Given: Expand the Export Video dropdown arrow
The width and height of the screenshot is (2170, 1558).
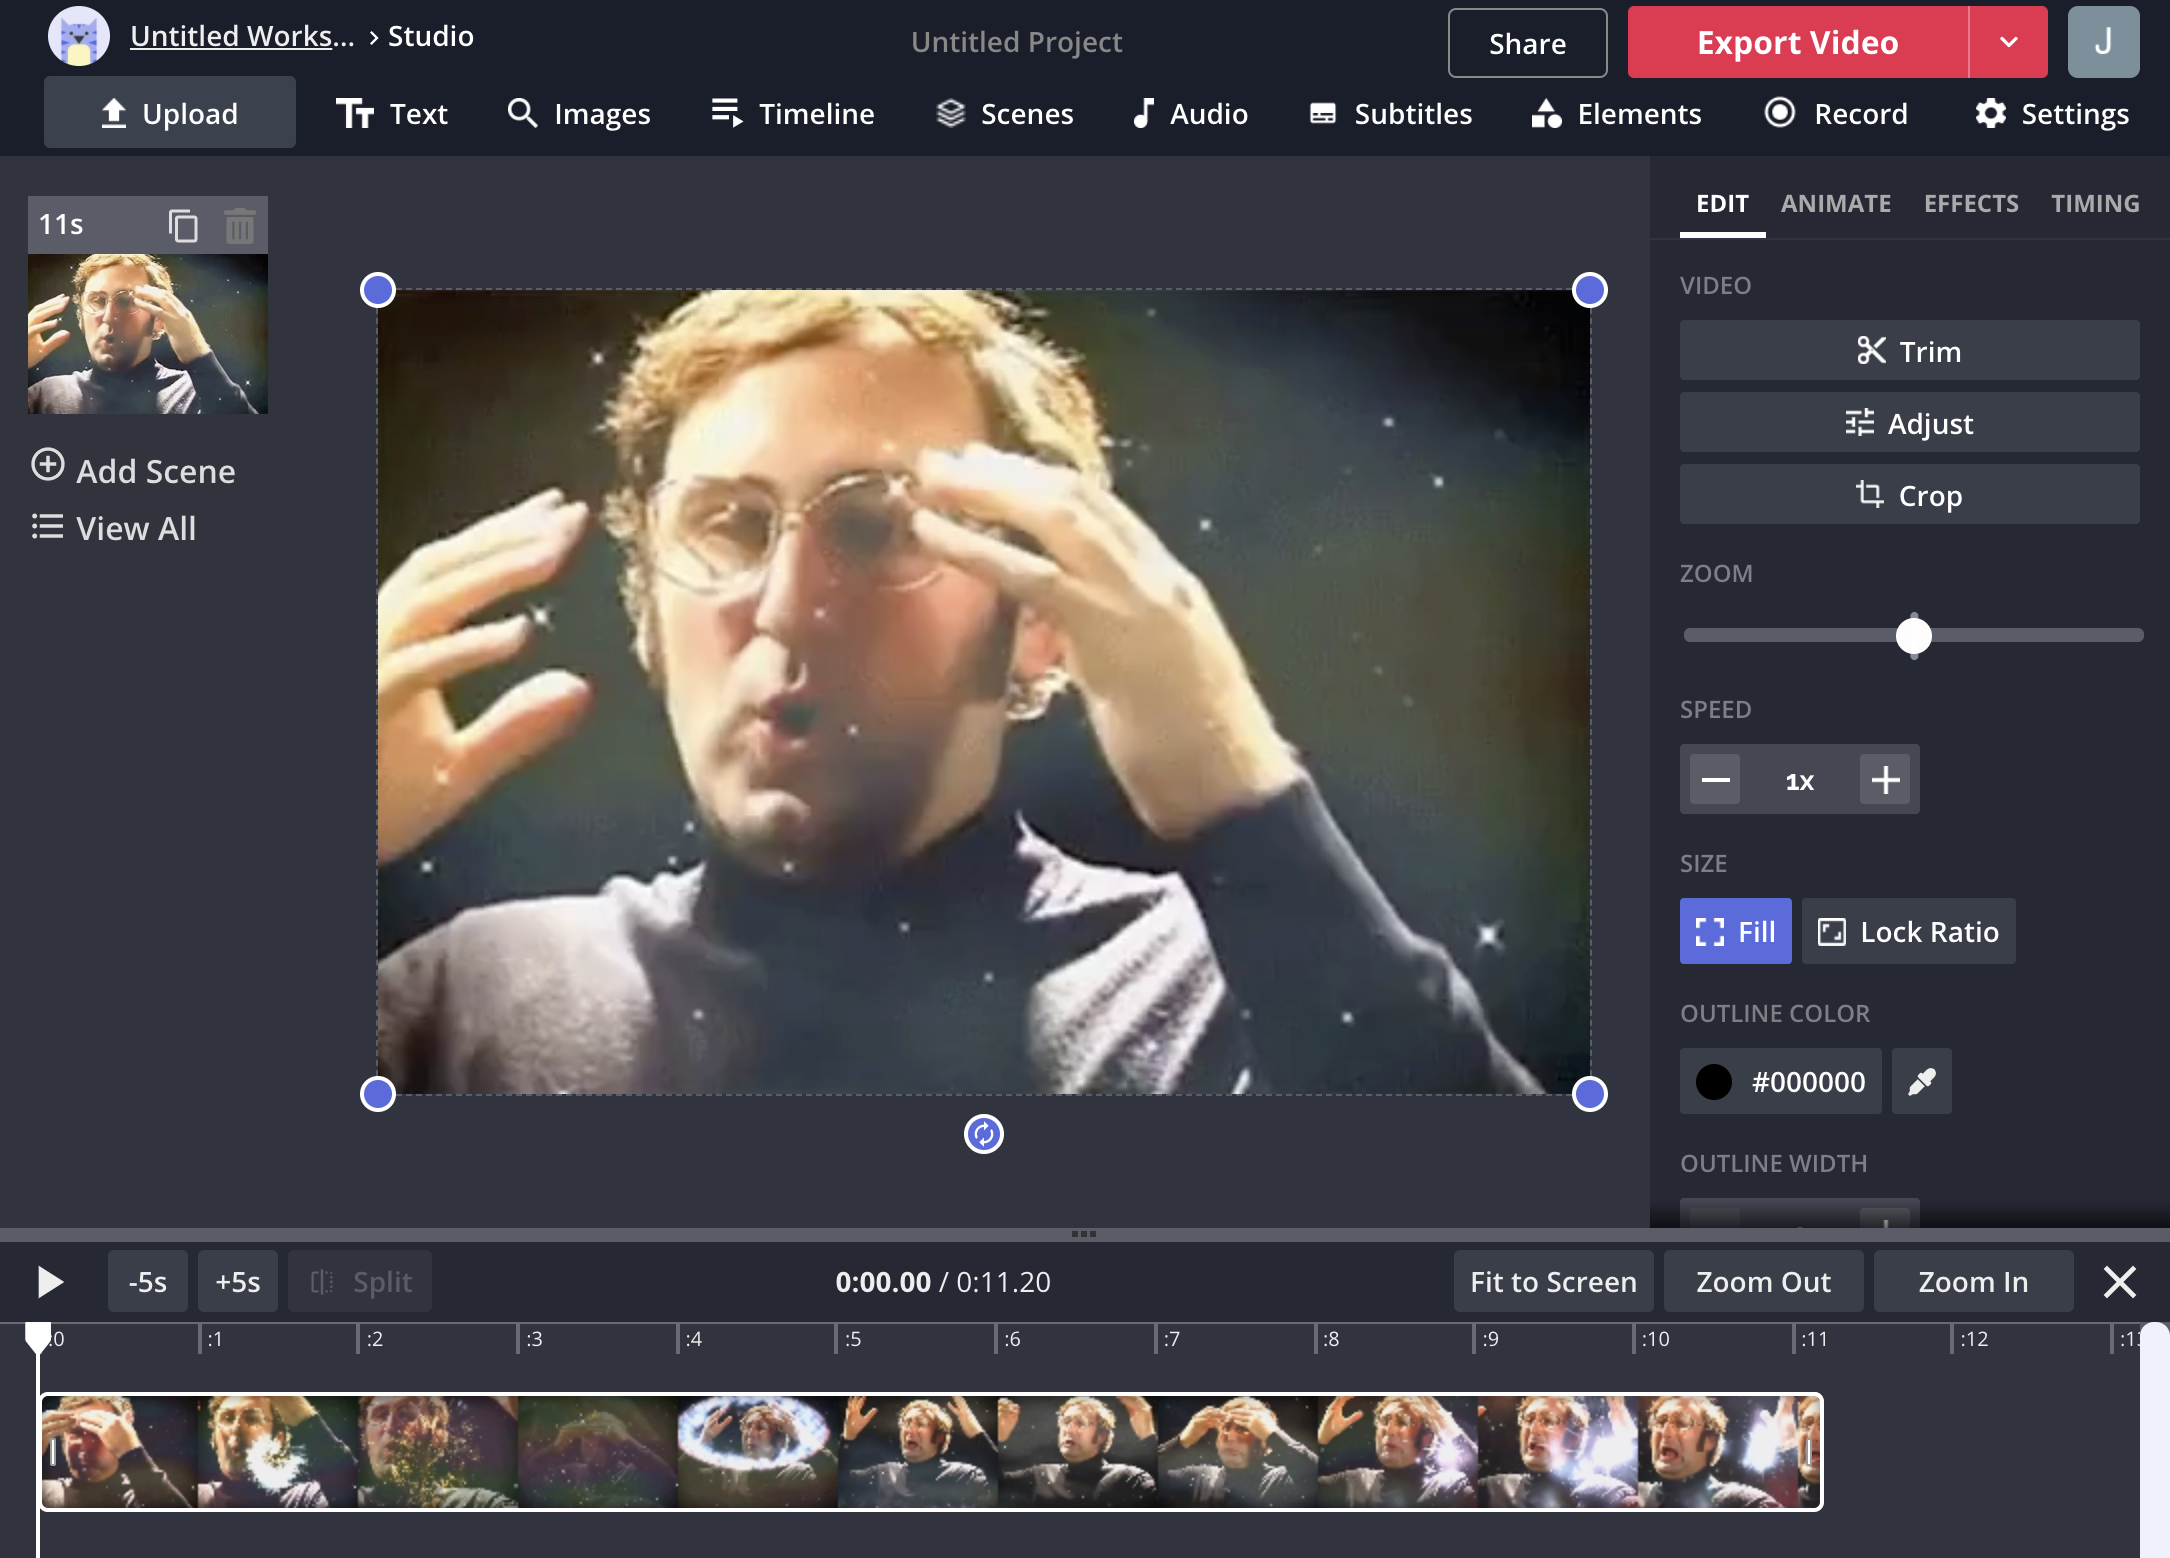Looking at the screenshot, I should pyautogui.click(x=2008, y=42).
